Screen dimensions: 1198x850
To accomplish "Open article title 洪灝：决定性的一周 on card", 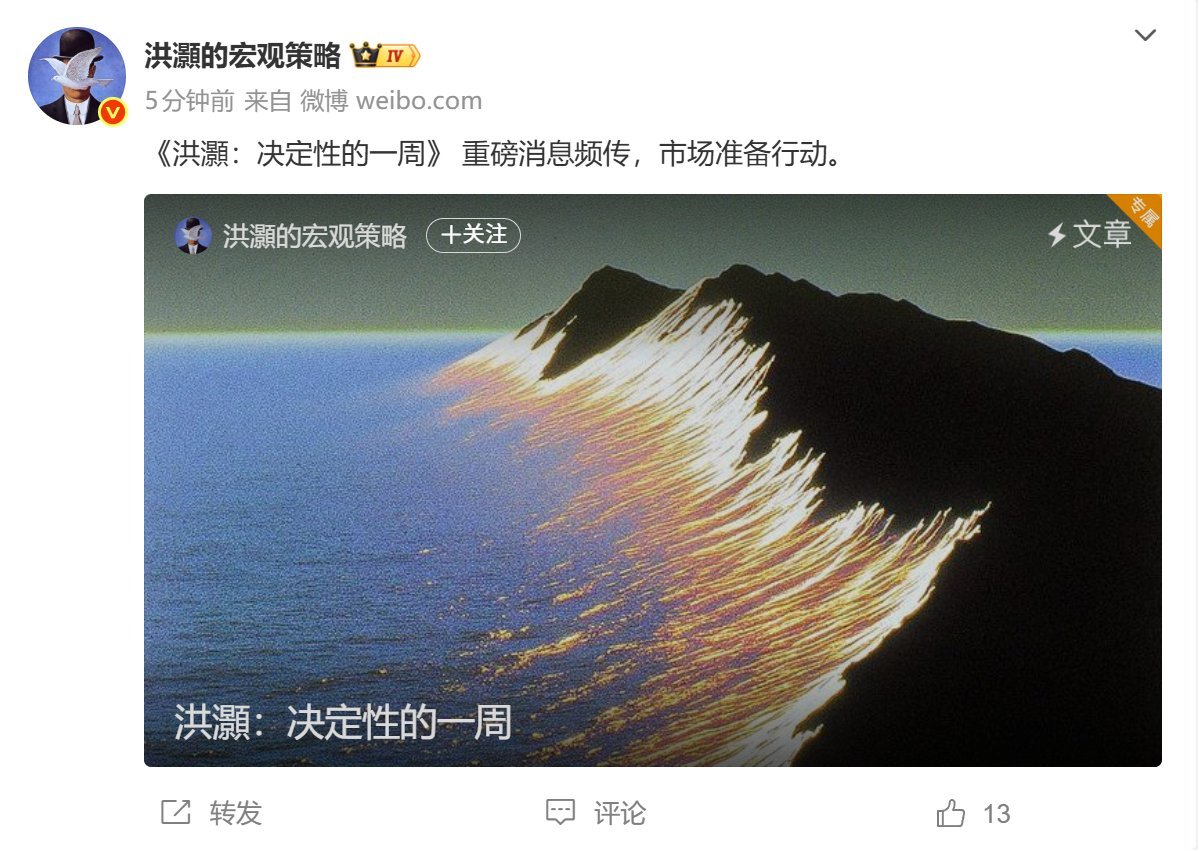I will coord(343,722).
